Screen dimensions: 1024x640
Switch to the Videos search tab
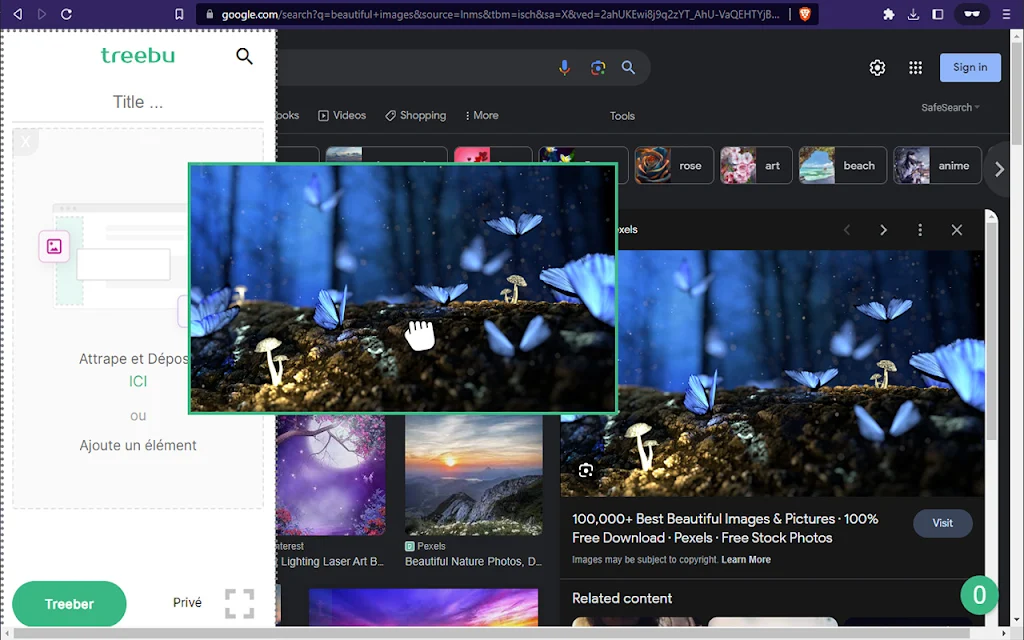(342, 116)
